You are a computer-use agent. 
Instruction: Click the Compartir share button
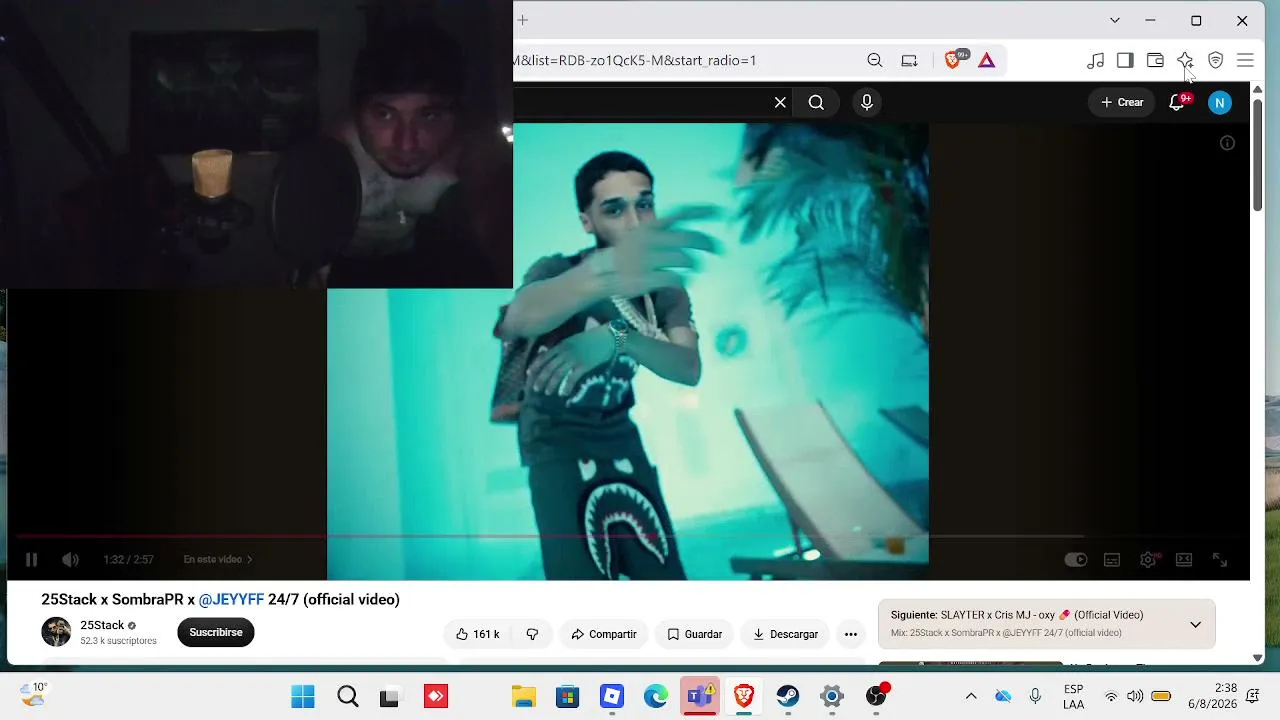point(603,634)
